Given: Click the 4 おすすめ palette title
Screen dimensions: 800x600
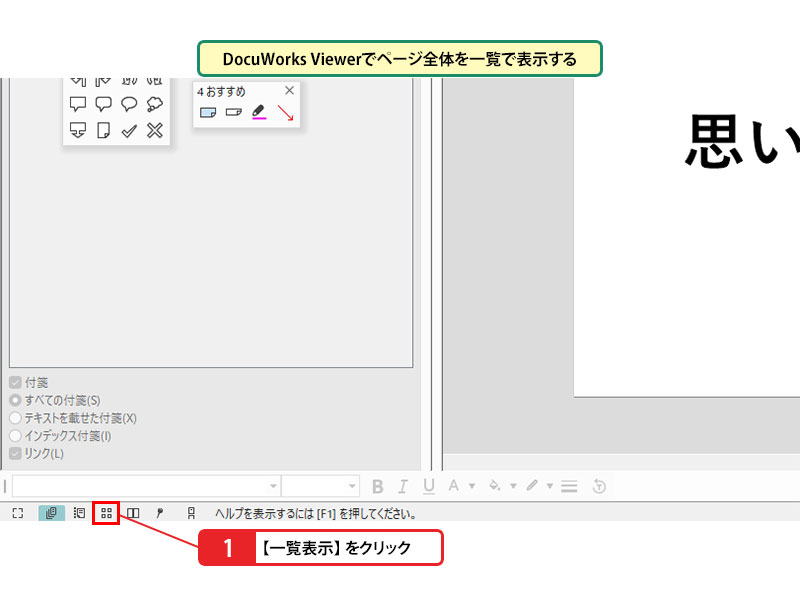Looking at the screenshot, I should tap(221, 92).
